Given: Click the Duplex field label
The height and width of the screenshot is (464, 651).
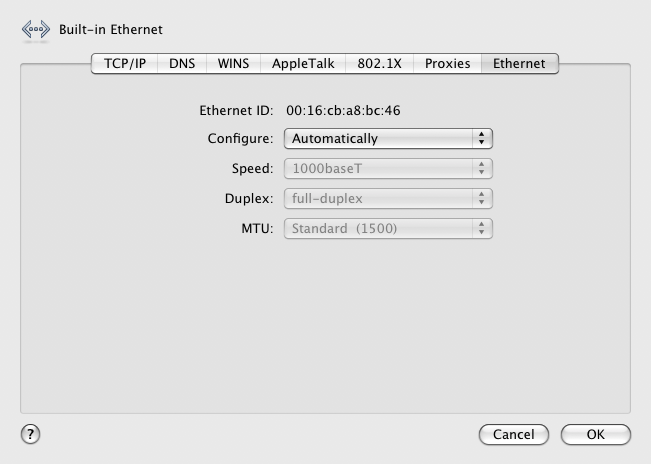Looking at the screenshot, I should (x=248, y=199).
